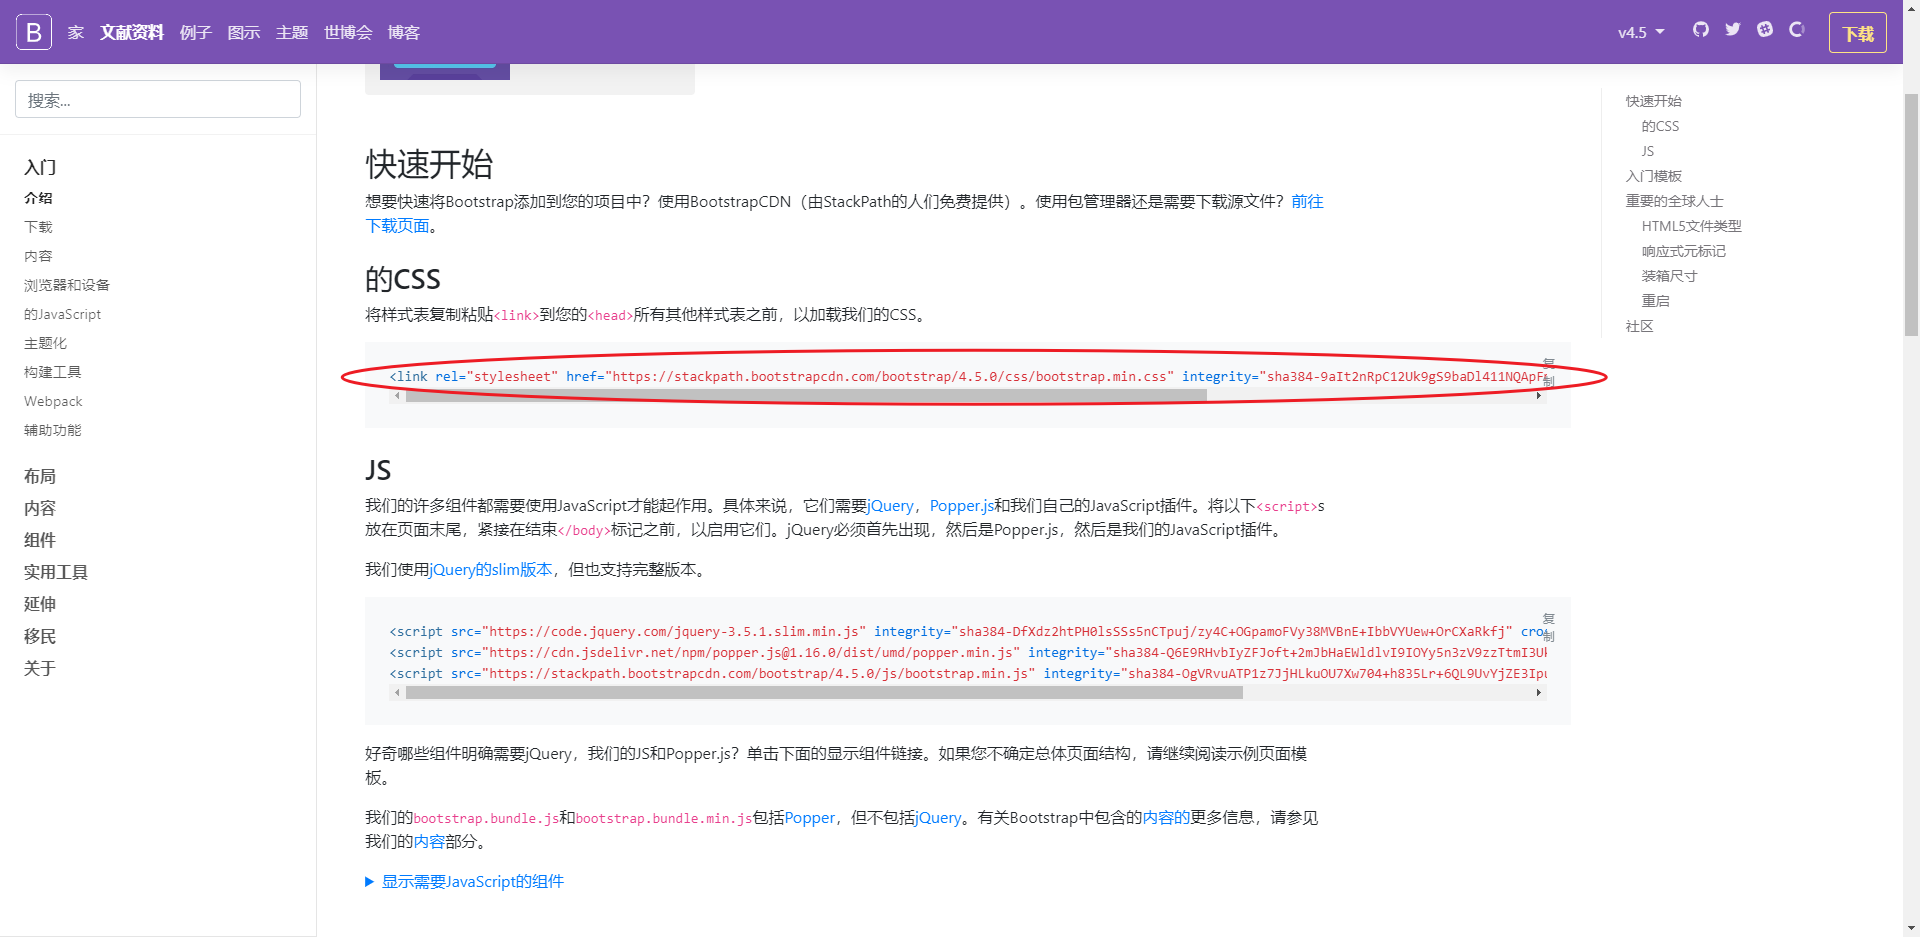1920x937 pixels.
Task: Select Webpack in the left sidebar
Action: tap(53, 401)
